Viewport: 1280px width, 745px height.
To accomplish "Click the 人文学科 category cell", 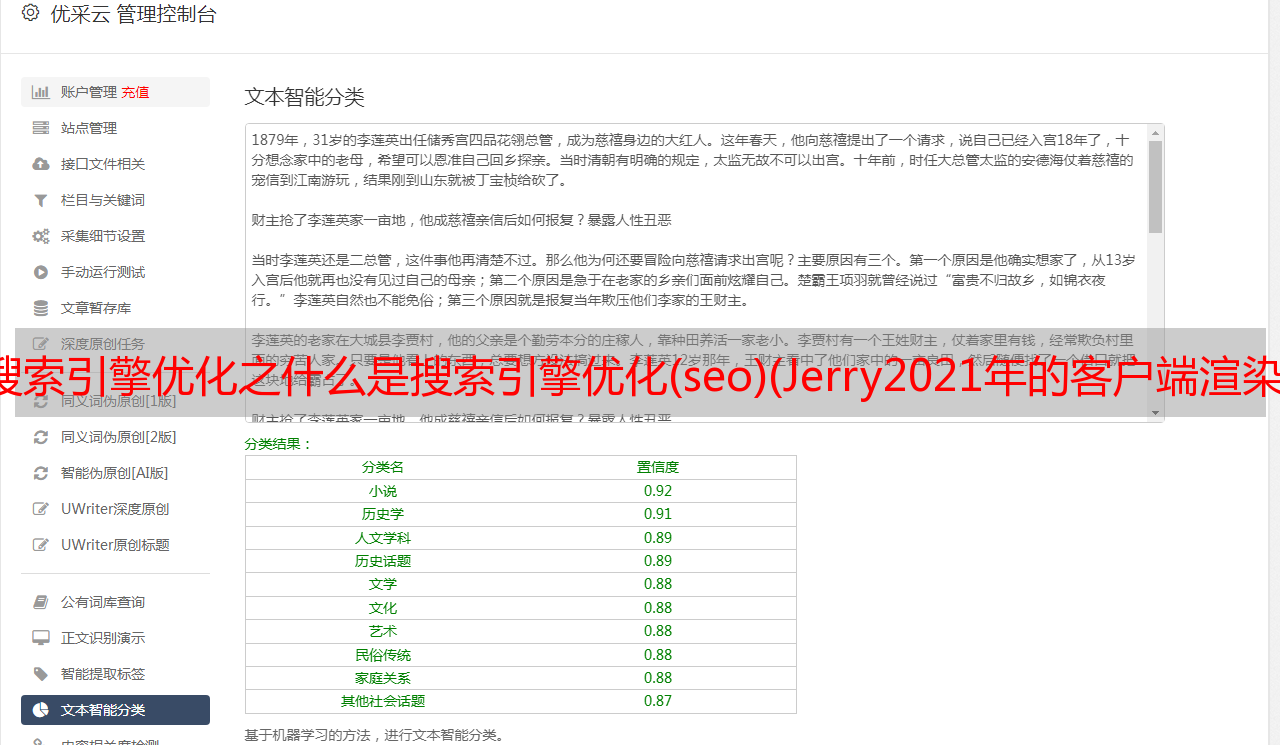I will 383,538.
